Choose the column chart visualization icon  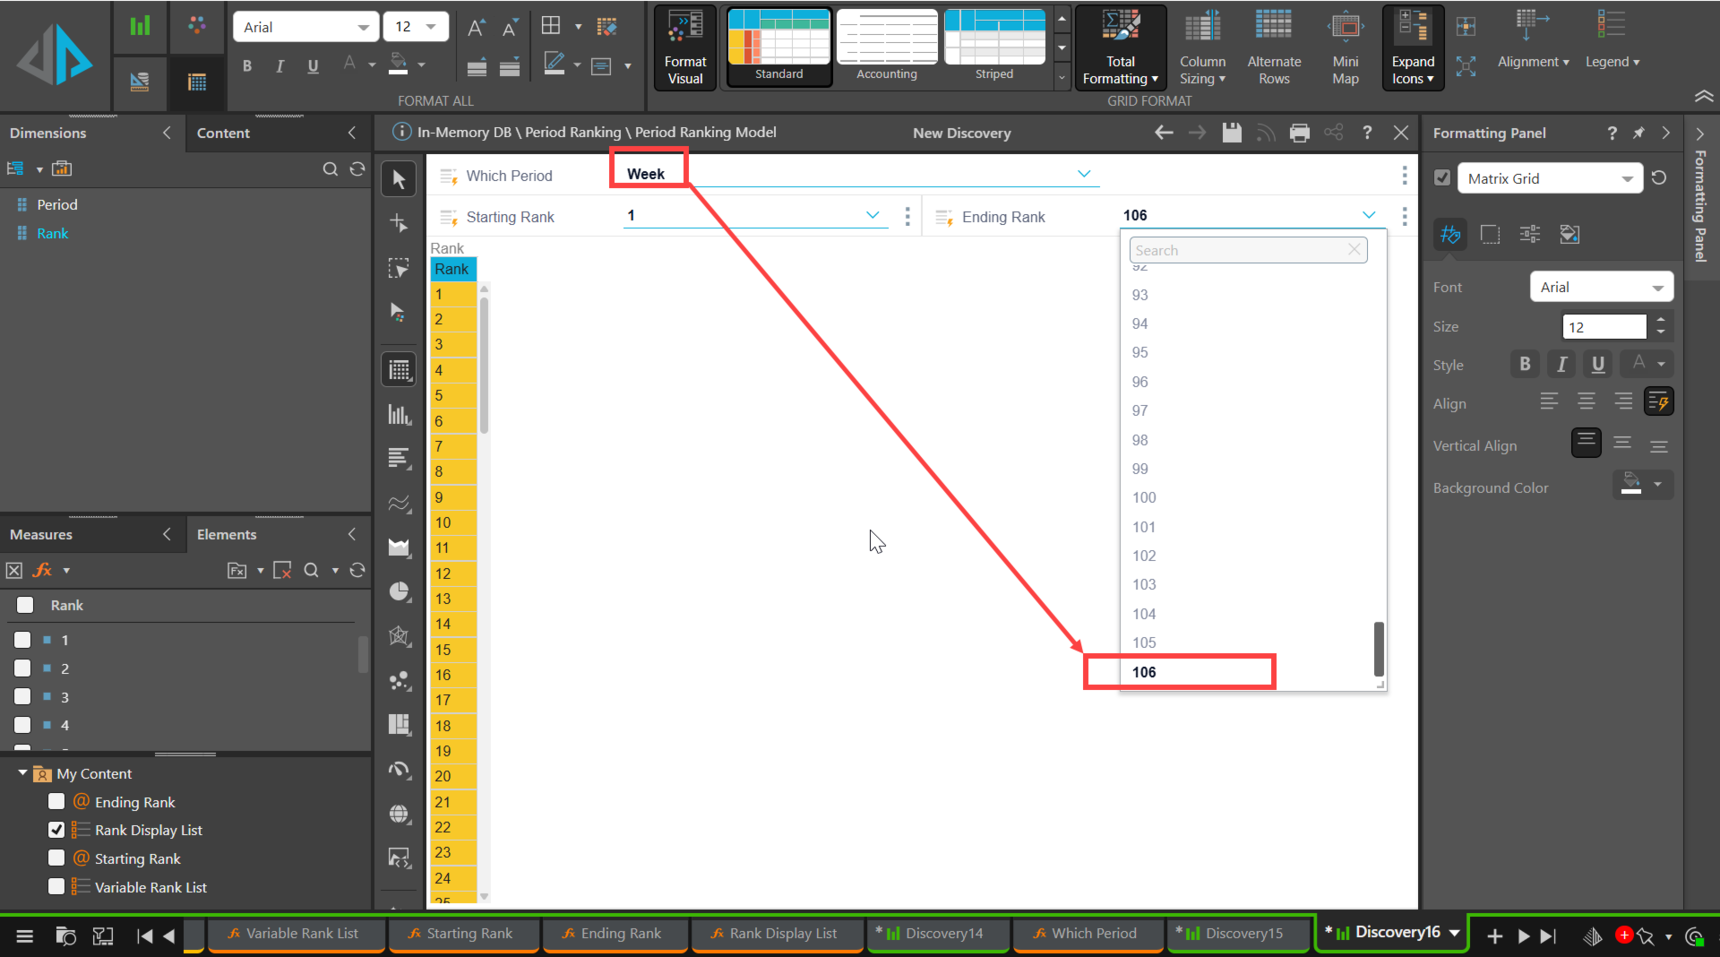coord(399,415)
